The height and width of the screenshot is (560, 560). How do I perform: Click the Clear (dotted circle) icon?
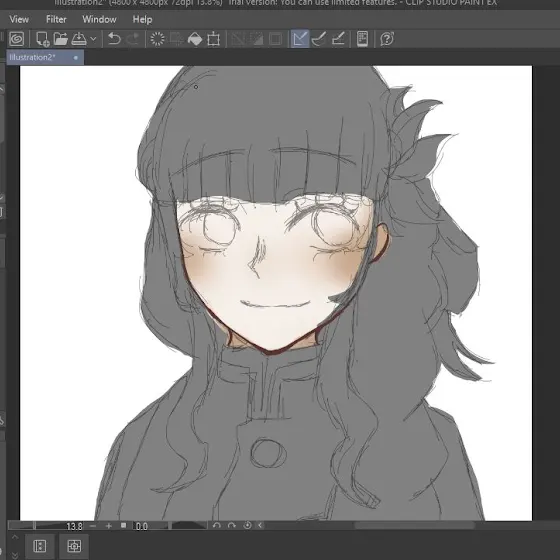[x=157, y=39]
